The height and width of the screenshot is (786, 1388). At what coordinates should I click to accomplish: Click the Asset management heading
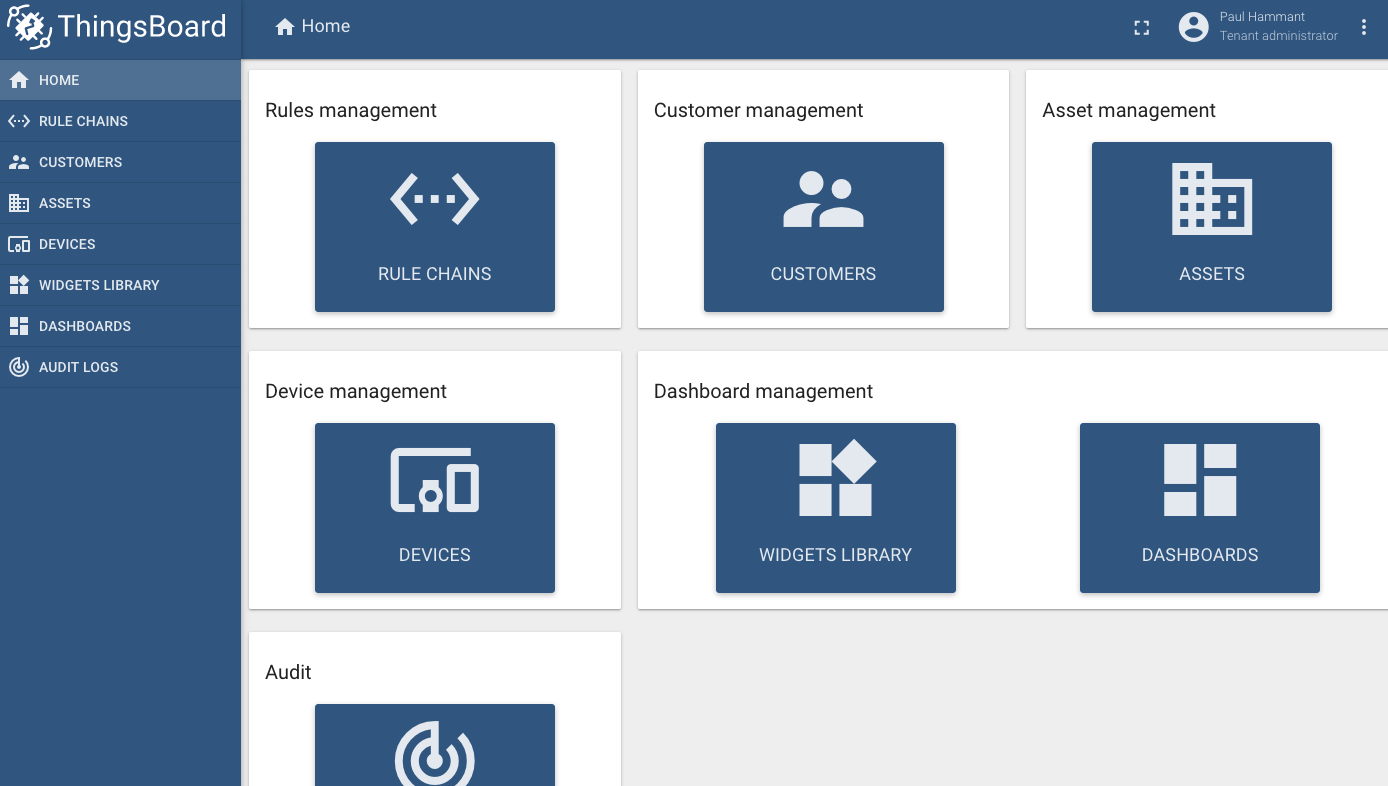click(x=1129, y=111)
